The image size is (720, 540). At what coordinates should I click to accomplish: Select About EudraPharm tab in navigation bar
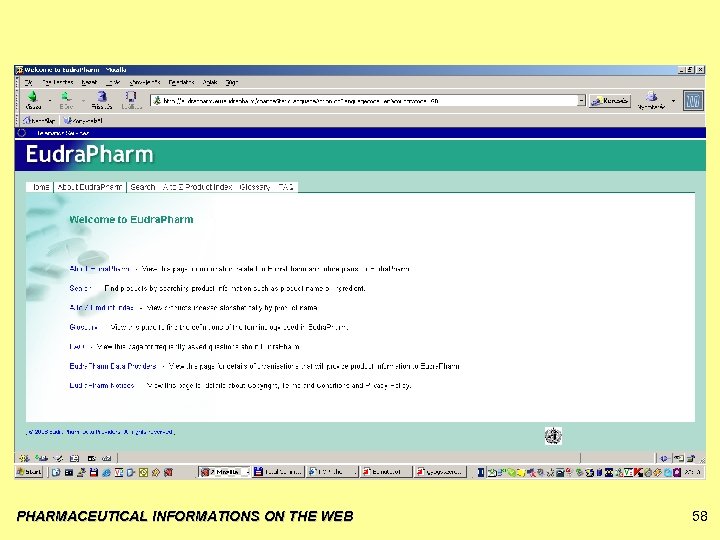pyautogui.click(x=90, y=187)
